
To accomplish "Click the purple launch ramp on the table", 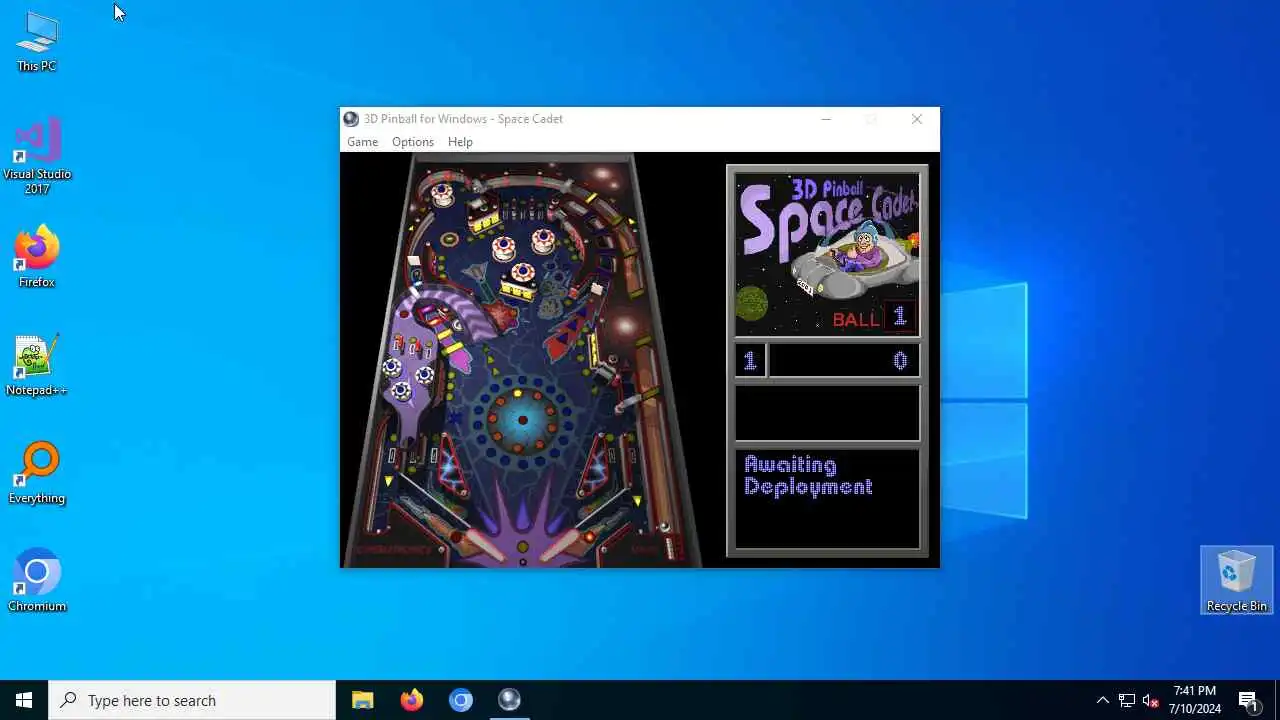I will (466, 307).
